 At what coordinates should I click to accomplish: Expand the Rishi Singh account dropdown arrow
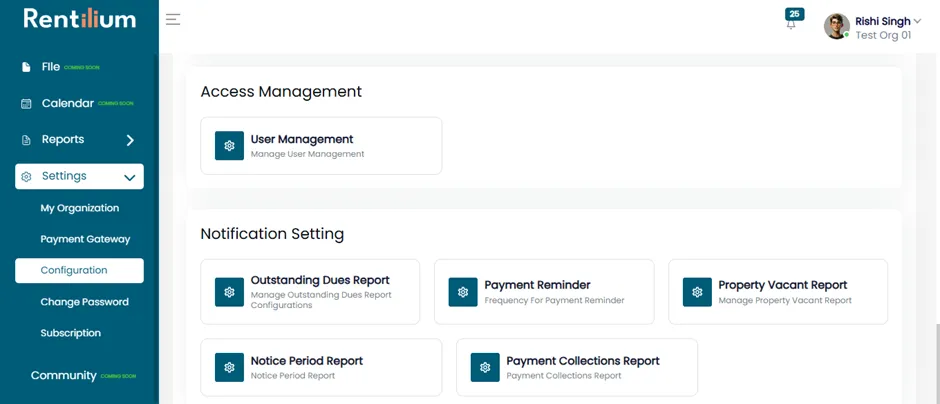917,21
